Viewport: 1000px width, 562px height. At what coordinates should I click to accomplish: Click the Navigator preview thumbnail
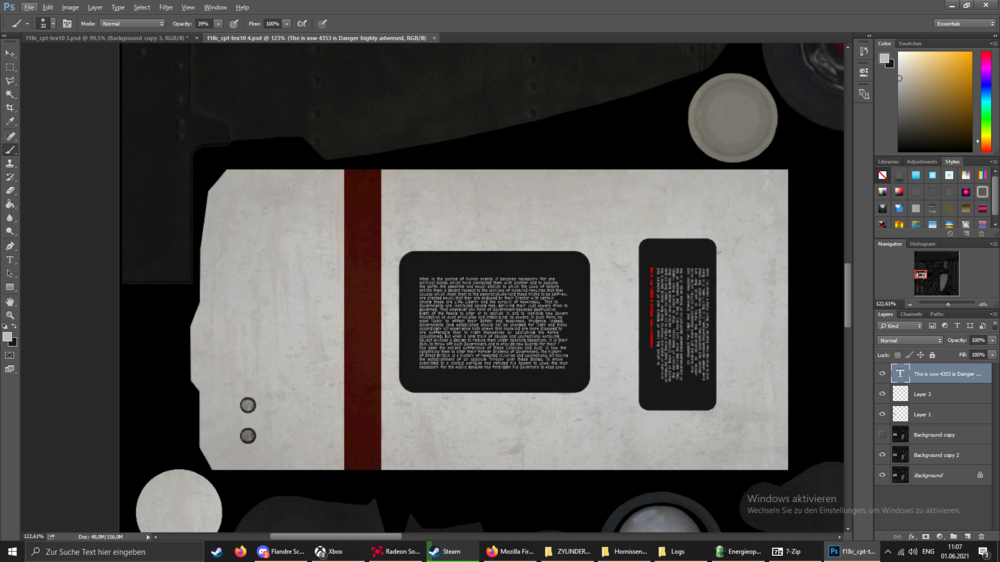(936, 273)
